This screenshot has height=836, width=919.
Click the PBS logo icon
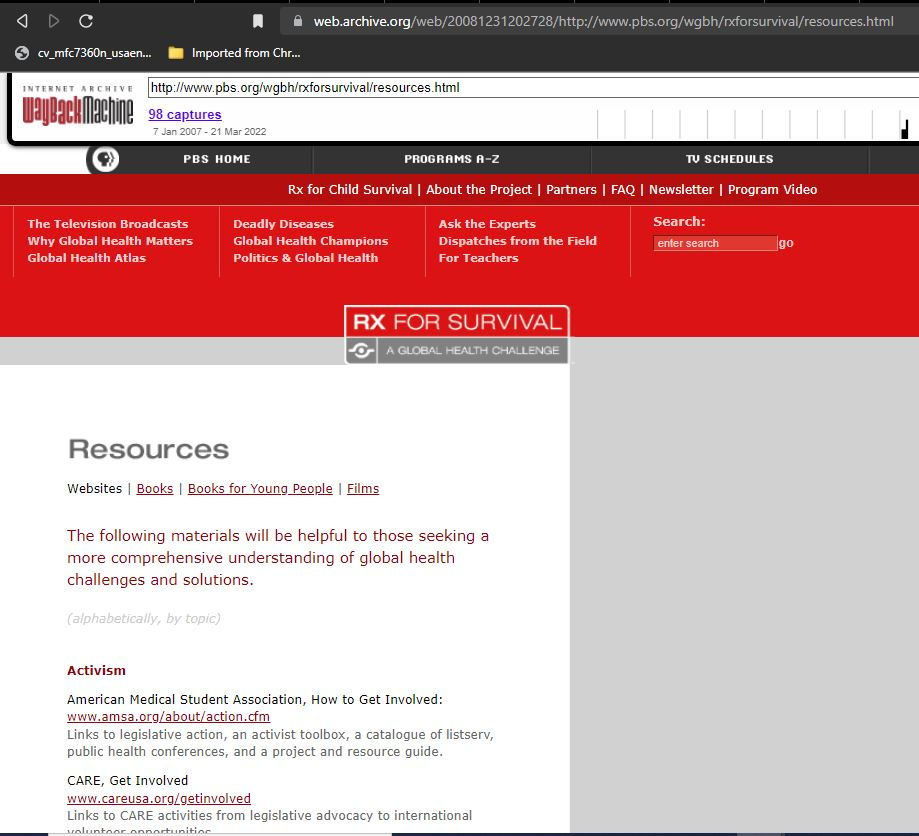click(105, 159)
